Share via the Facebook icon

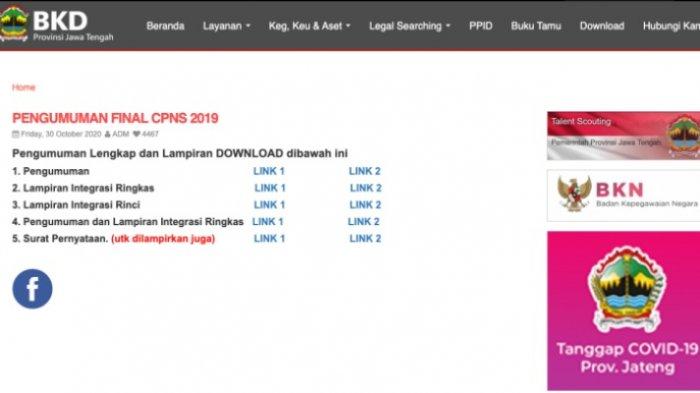(32, 289)
